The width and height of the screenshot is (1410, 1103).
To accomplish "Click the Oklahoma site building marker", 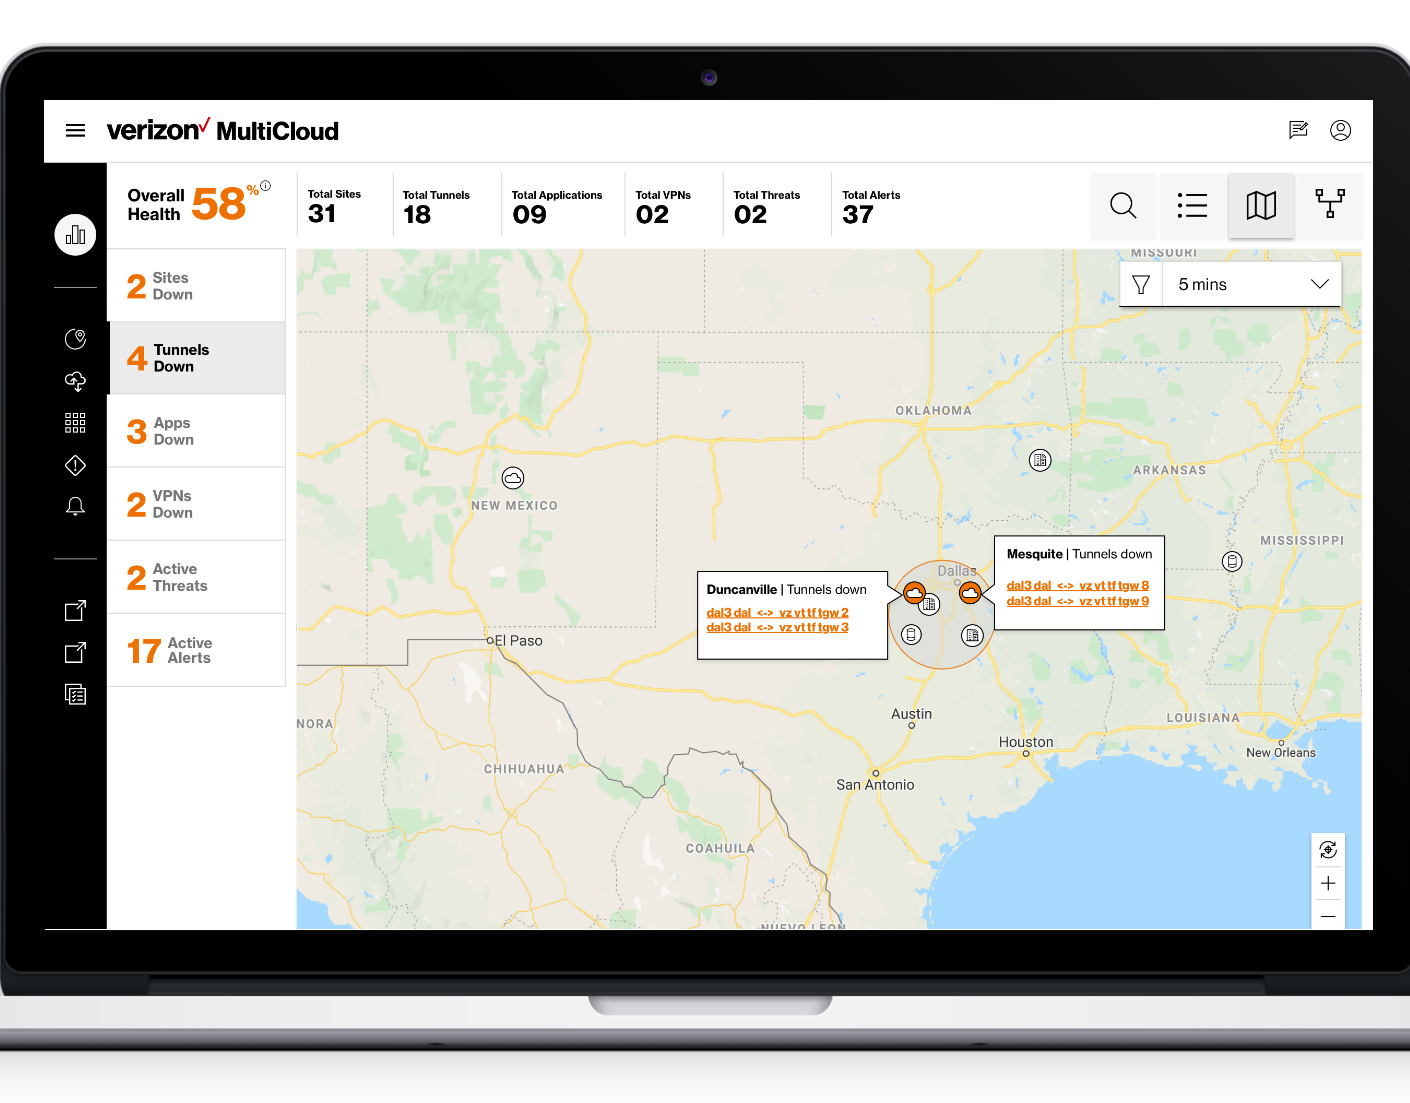I will click(x=1040, y=460).
